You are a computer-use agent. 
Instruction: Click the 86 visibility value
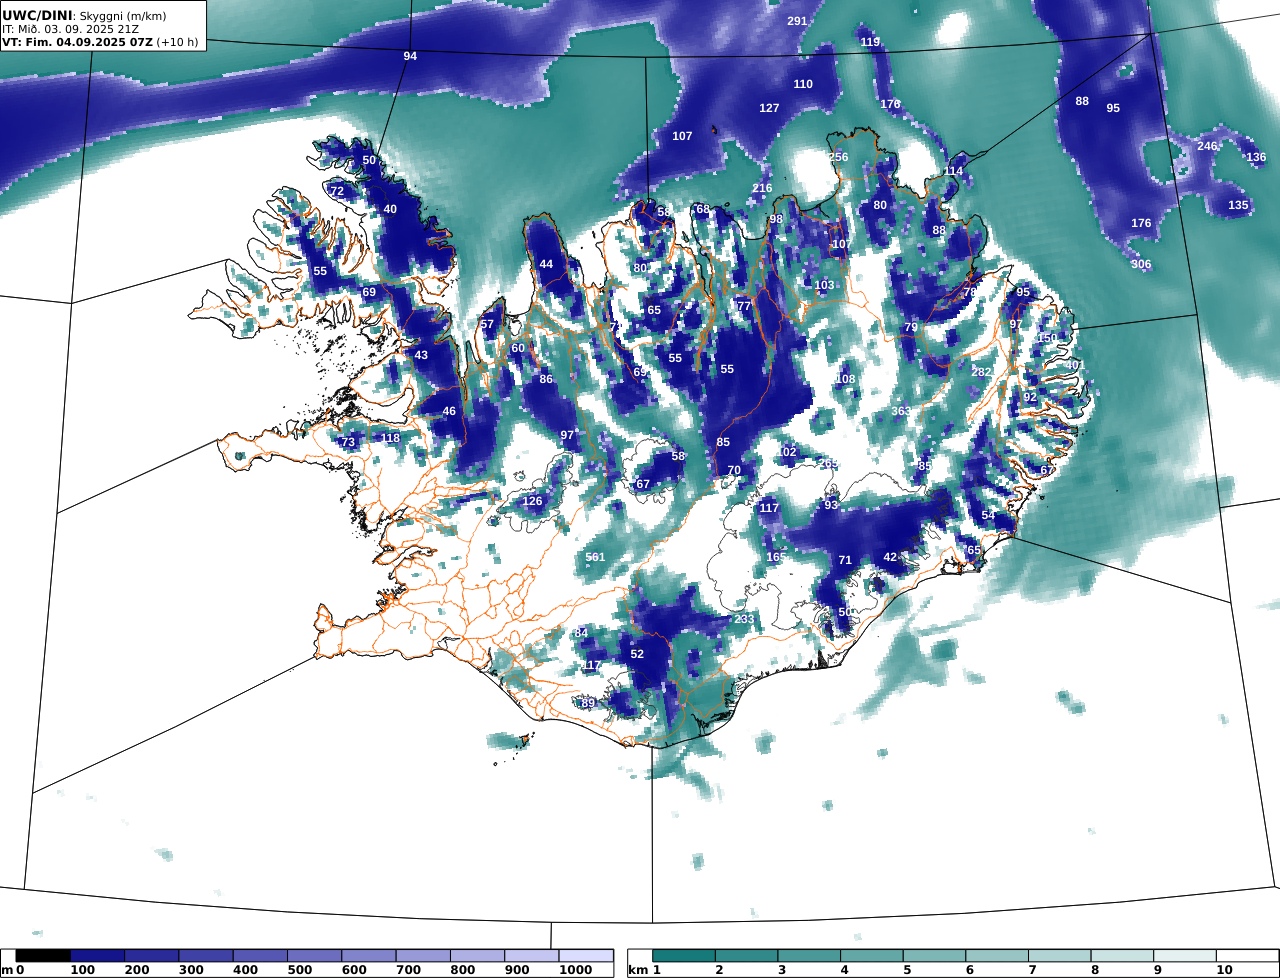[x=546, y=379]
